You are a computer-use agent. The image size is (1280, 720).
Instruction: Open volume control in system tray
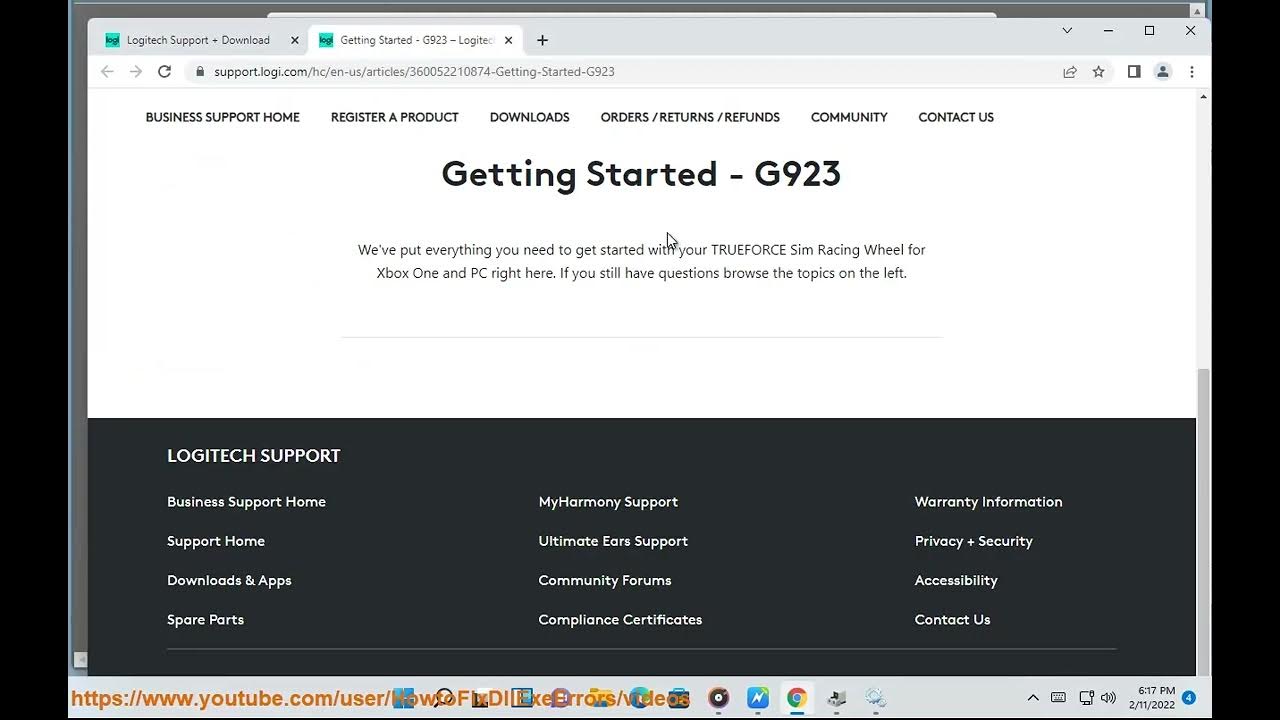click(x=1108, y=698)
